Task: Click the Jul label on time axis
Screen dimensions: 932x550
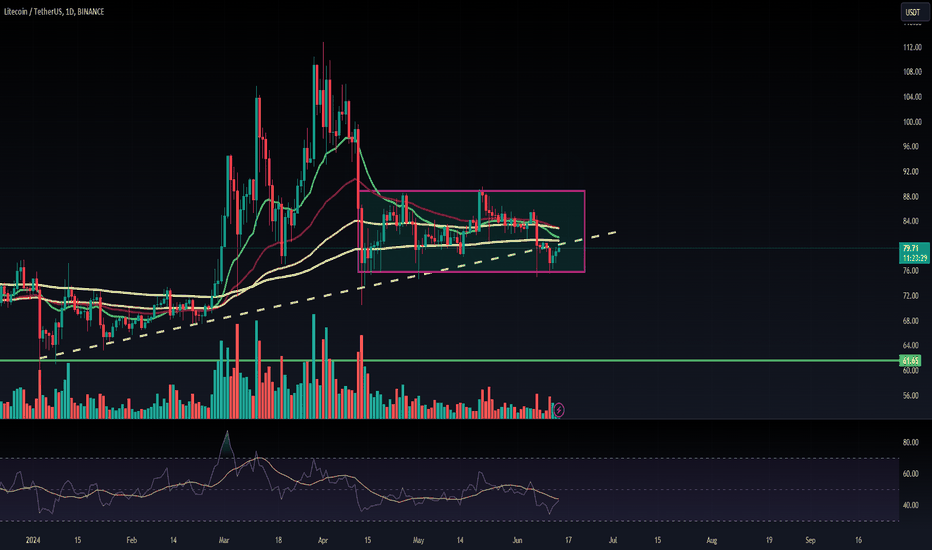Action: pos(613,540)
